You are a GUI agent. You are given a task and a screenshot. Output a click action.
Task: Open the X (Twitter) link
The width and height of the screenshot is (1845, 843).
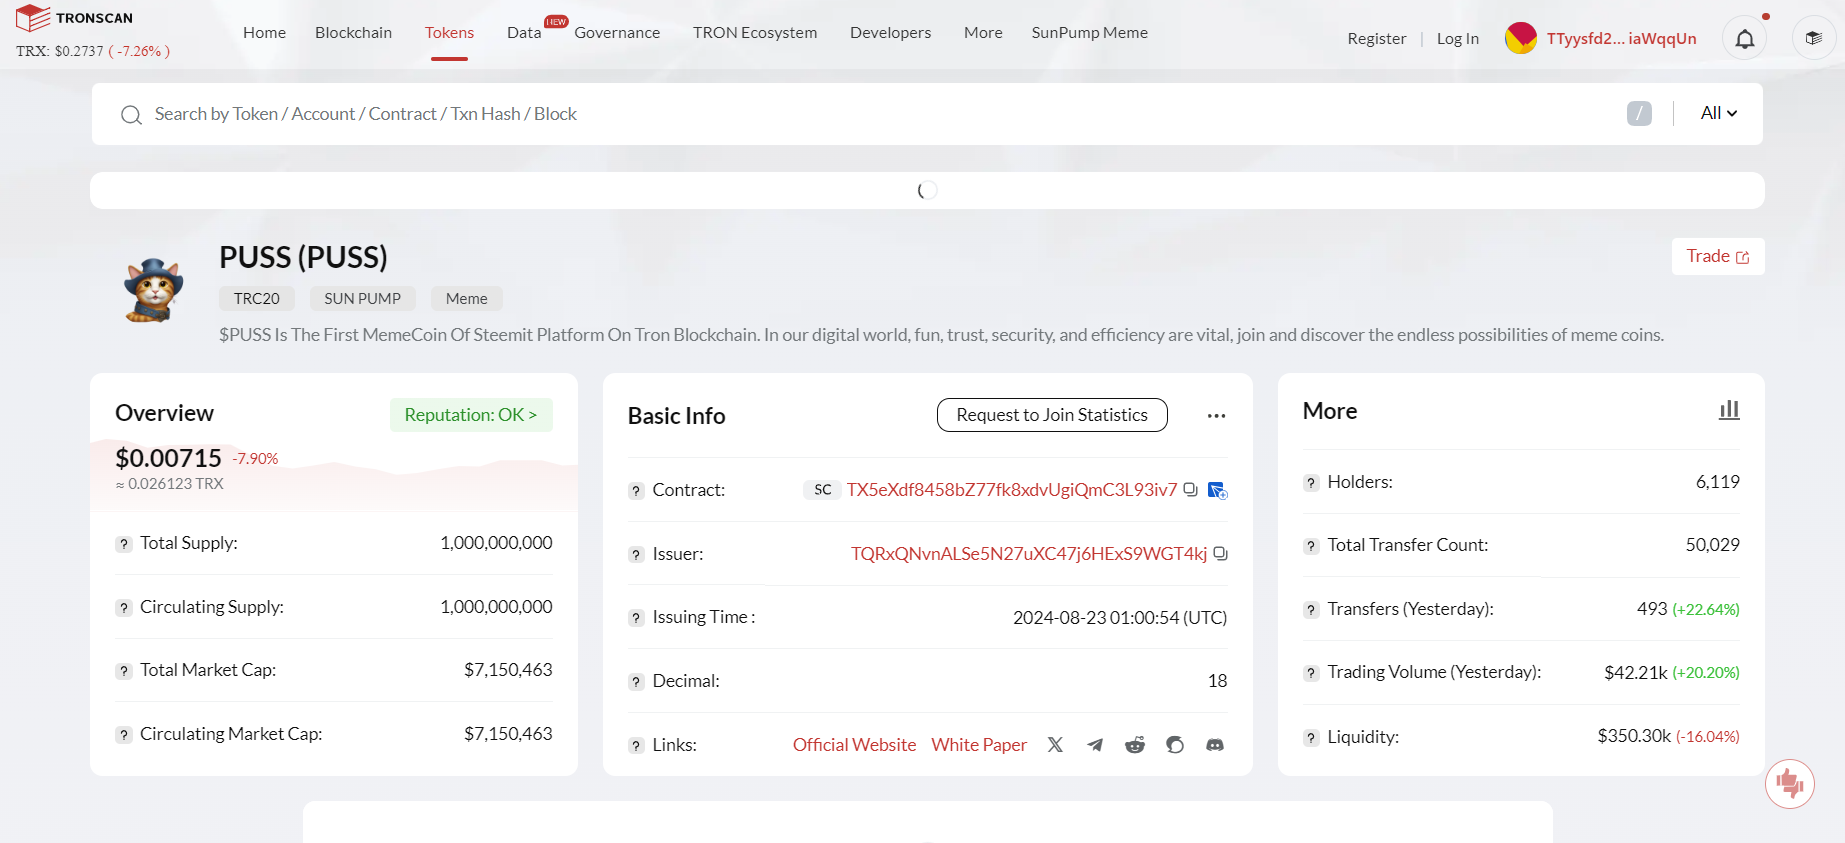point(1055,745)
